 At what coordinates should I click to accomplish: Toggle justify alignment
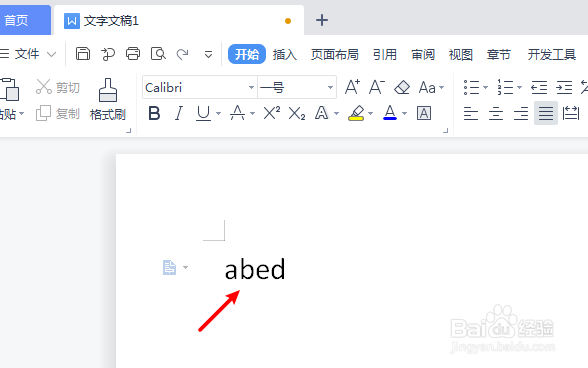click(x=546, y=113)
